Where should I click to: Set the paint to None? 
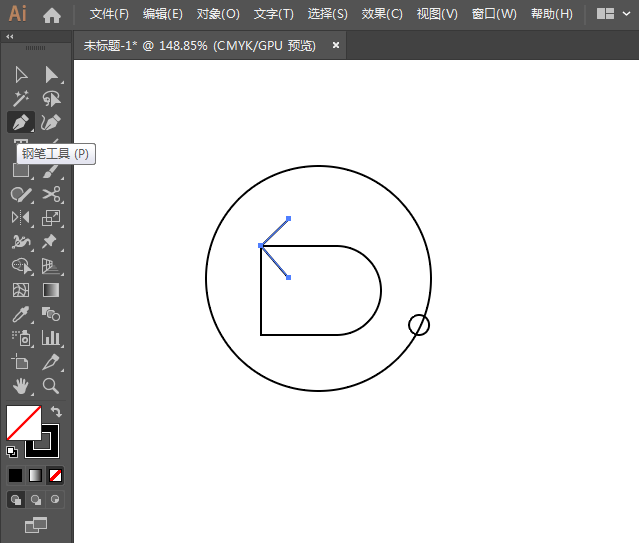point(56,475)
